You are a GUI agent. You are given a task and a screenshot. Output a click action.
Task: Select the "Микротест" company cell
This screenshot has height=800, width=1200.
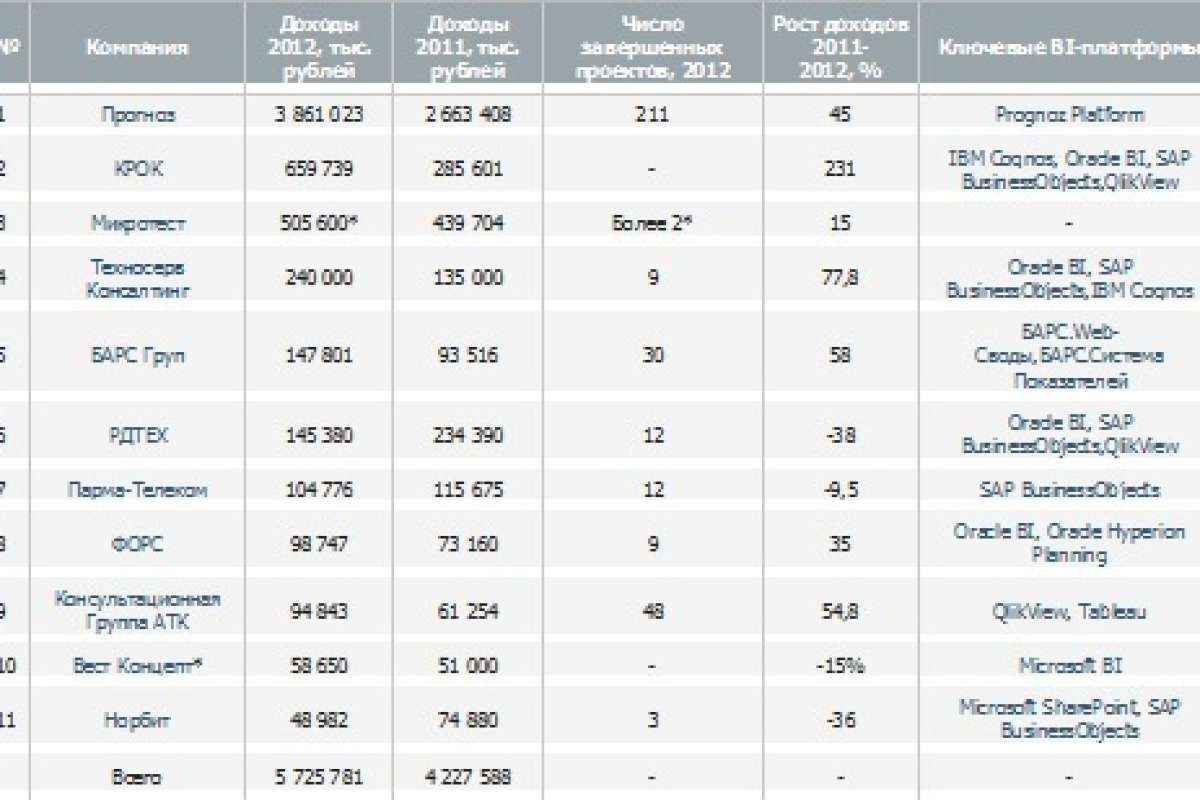pos(138,224)
